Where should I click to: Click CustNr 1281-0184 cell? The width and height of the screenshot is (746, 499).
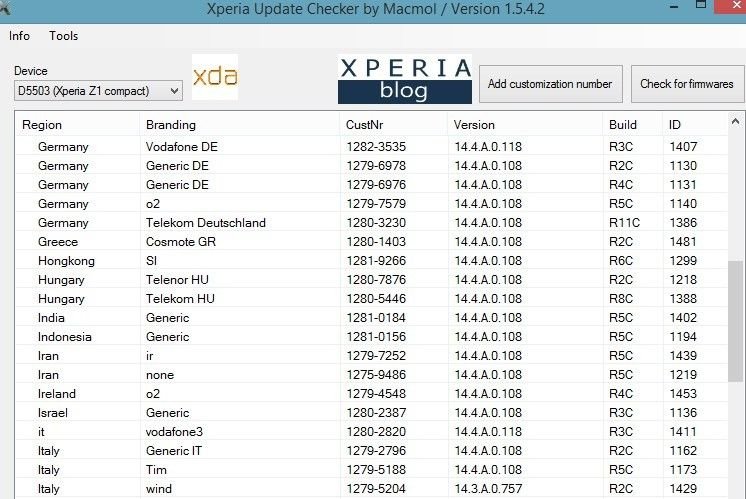(376, 318)
